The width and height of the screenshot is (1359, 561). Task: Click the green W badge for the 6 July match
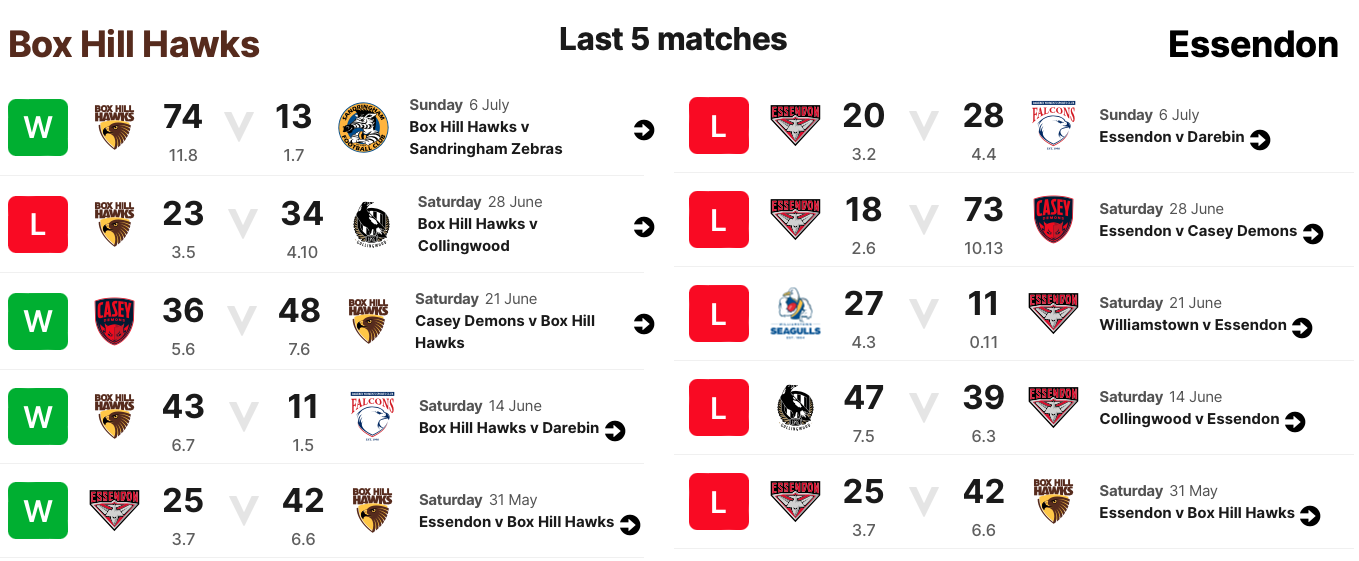[38, 127]
